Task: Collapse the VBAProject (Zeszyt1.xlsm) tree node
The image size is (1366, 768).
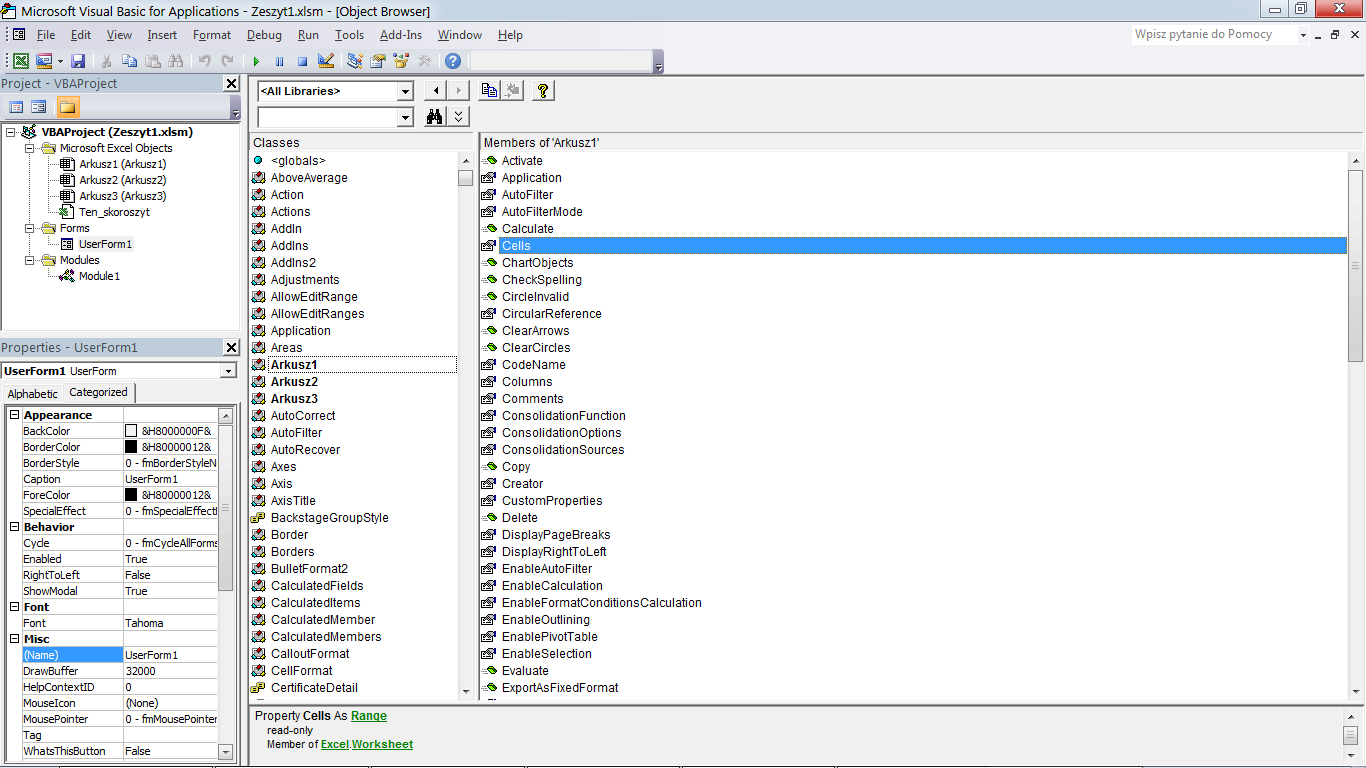Action: click(x=10, y=132)
